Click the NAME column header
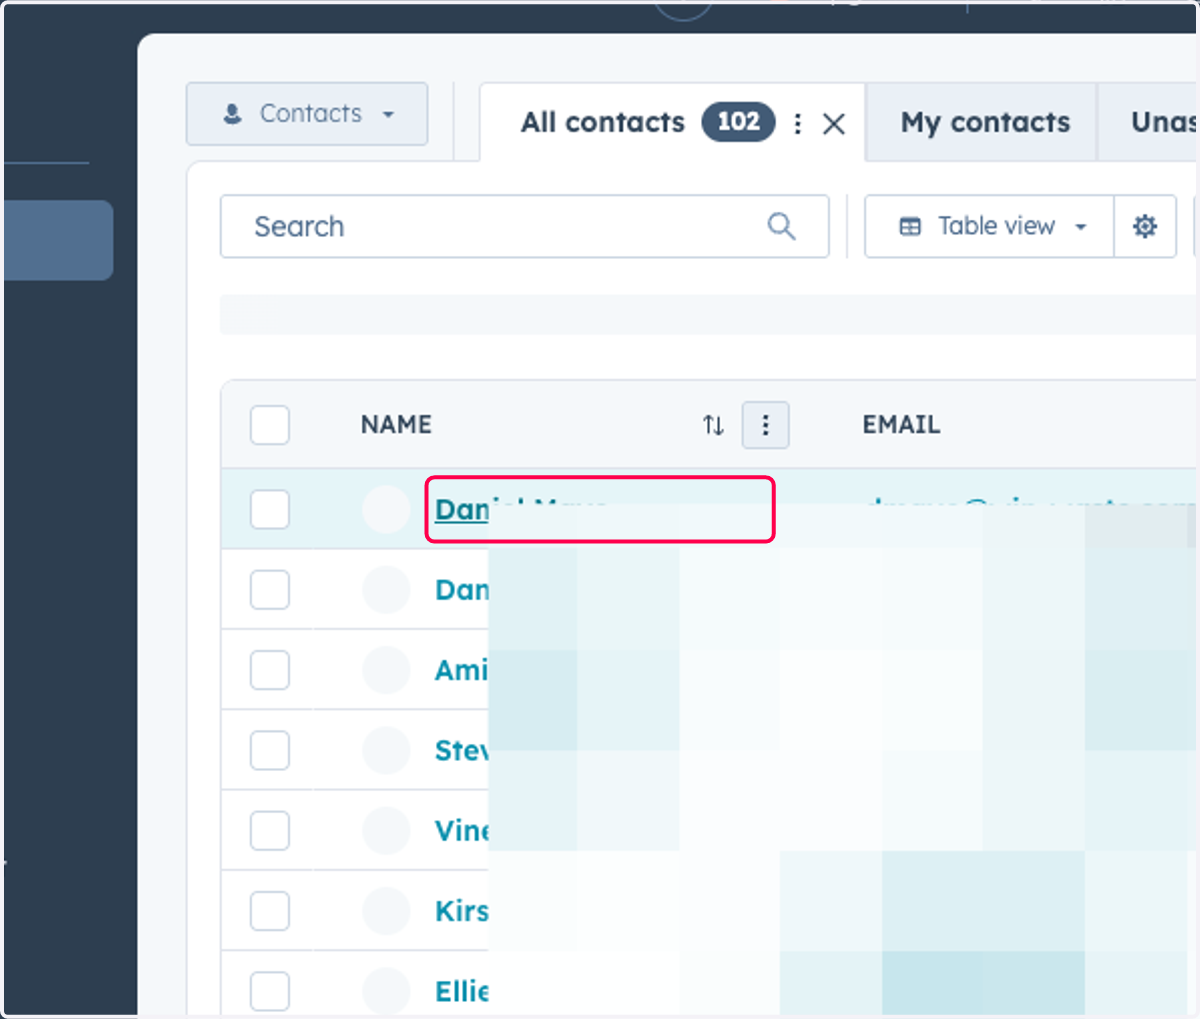 [x=396, y=425]
